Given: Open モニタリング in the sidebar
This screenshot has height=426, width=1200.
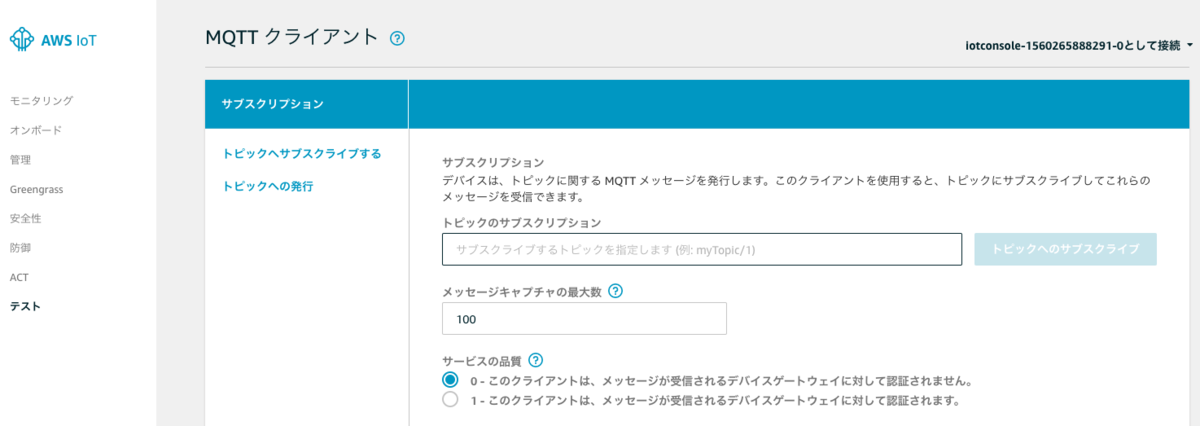Looking at the screenshot, I should (41, 101).
